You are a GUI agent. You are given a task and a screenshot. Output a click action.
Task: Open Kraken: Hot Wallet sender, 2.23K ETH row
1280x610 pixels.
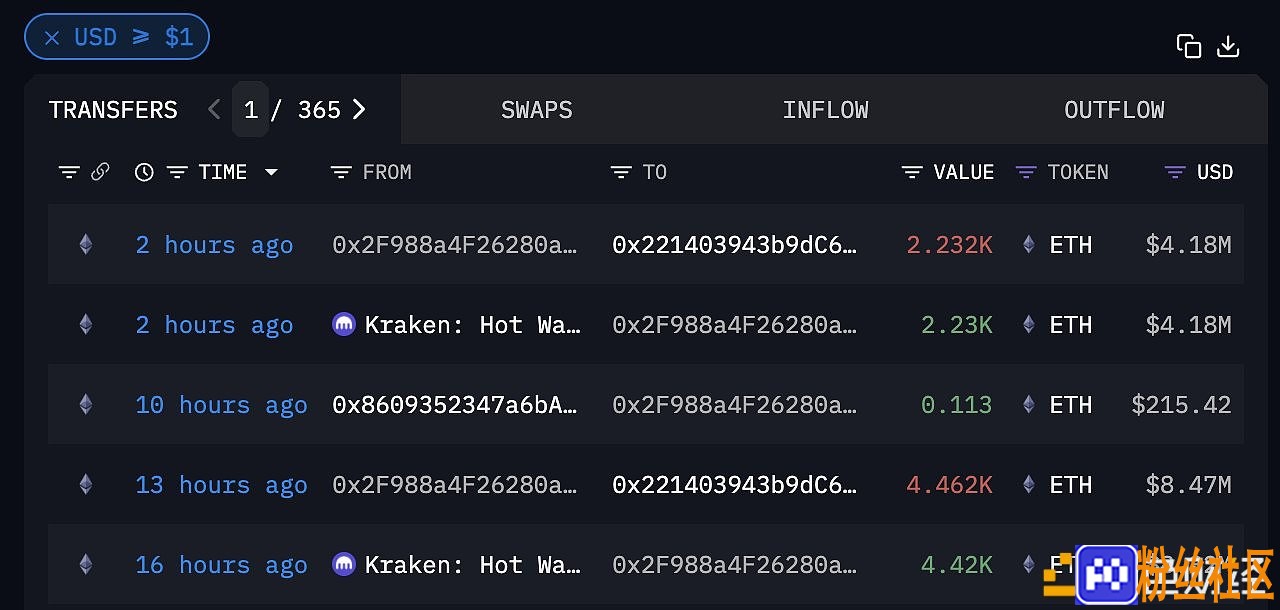pos(457,325)
